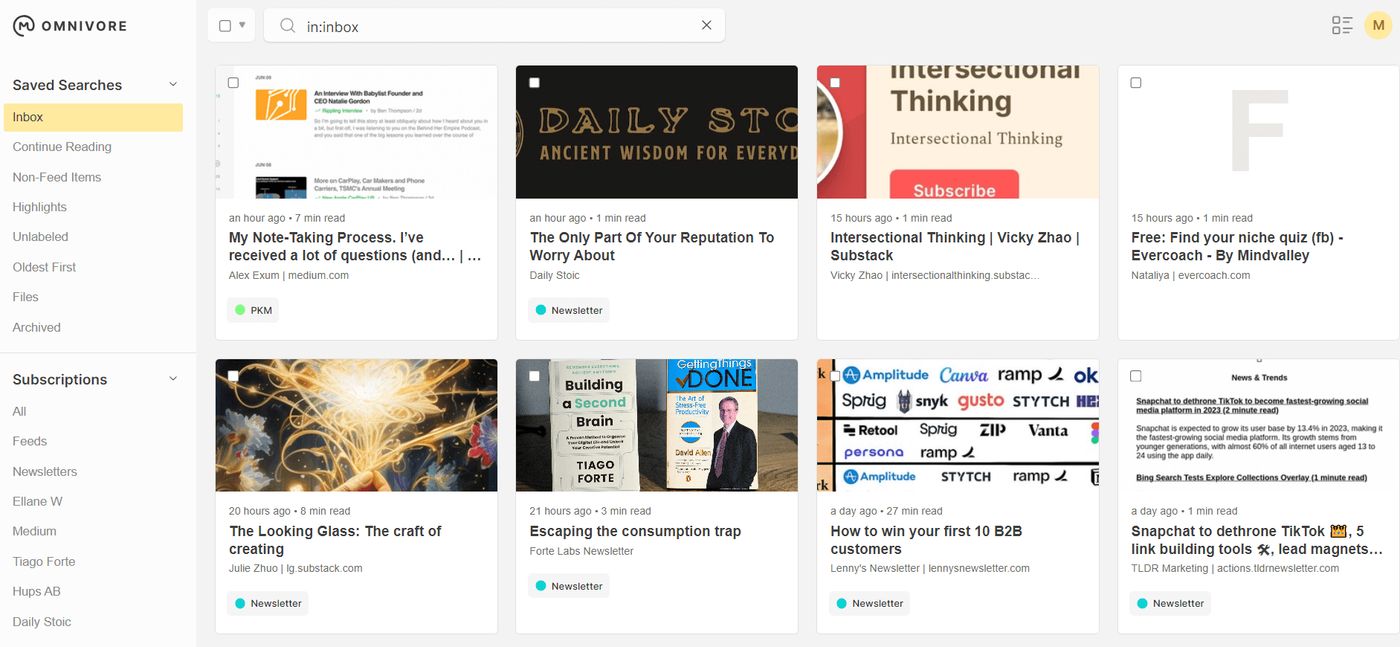Open Oldest First saved search

coord(44,267)
